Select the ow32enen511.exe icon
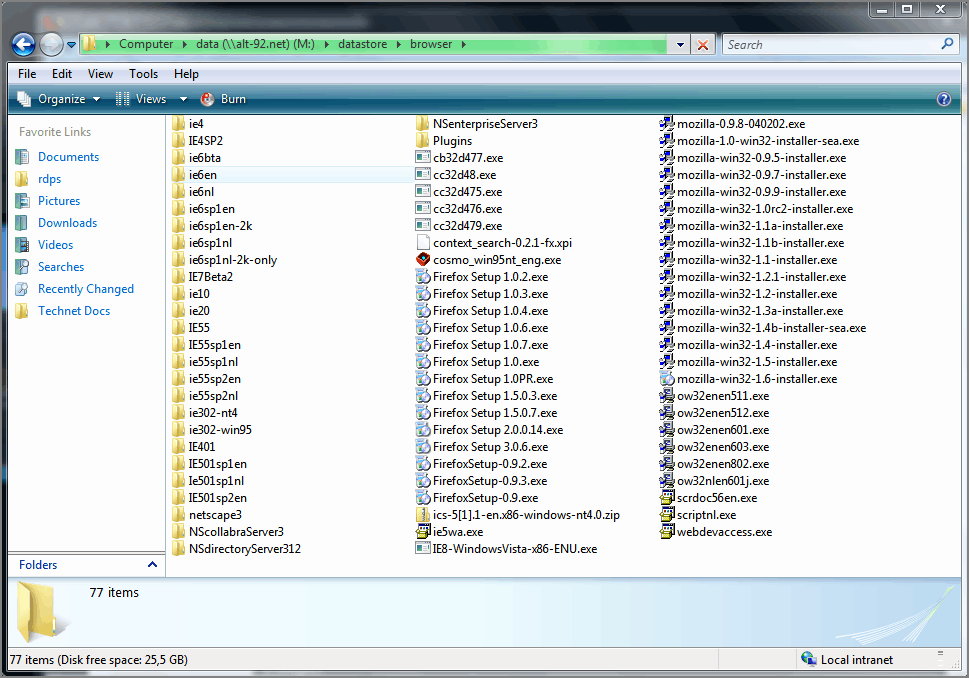Image resolution: width=969 pixels, height=678 pixels. (x=667, y=396)
